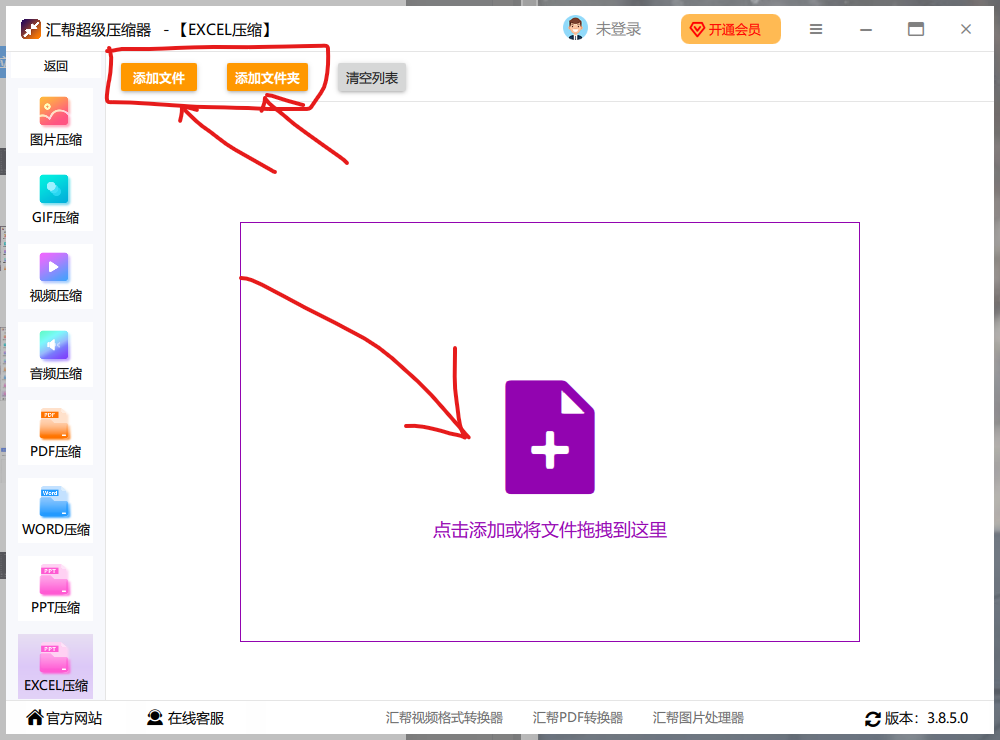This screenshot has height=740, width=1000.
Task: Click the purple add-file plus icon
Action: (550, 437)
